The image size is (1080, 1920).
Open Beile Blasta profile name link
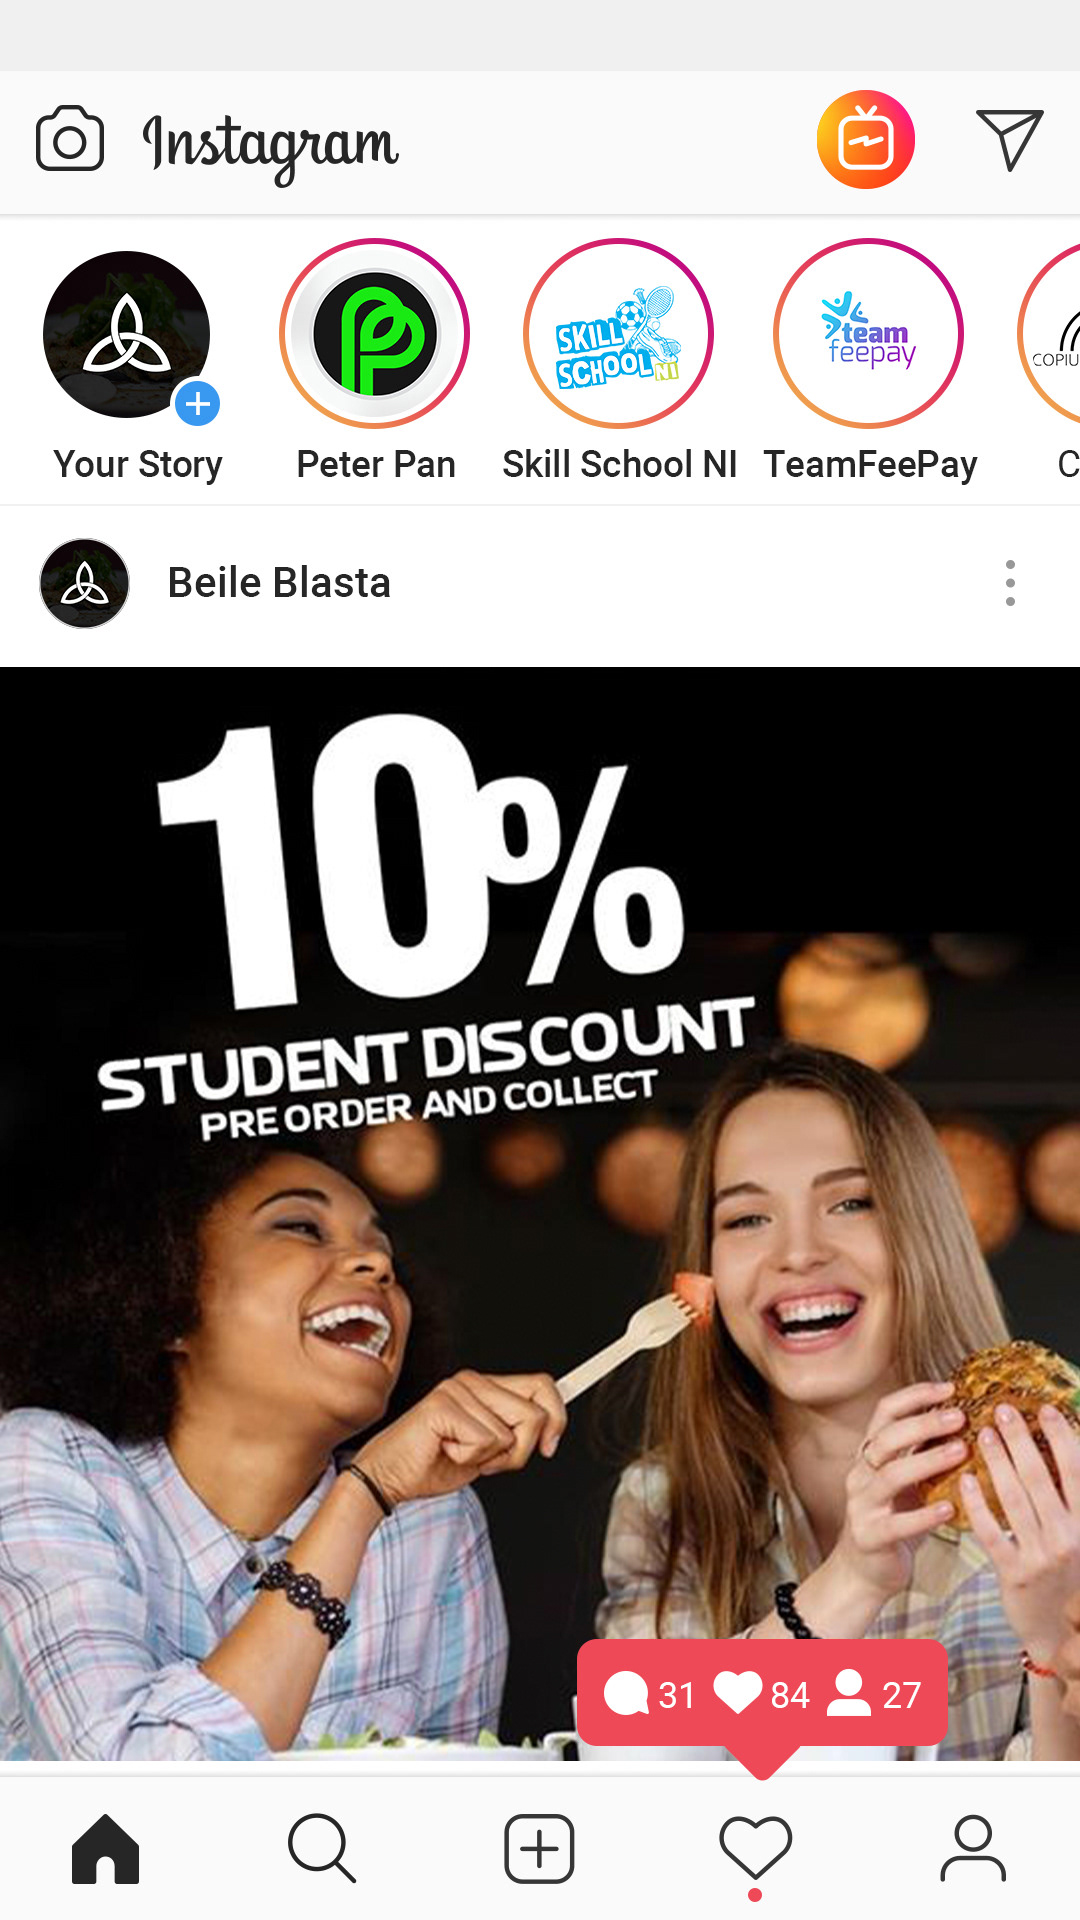point(279,583)
